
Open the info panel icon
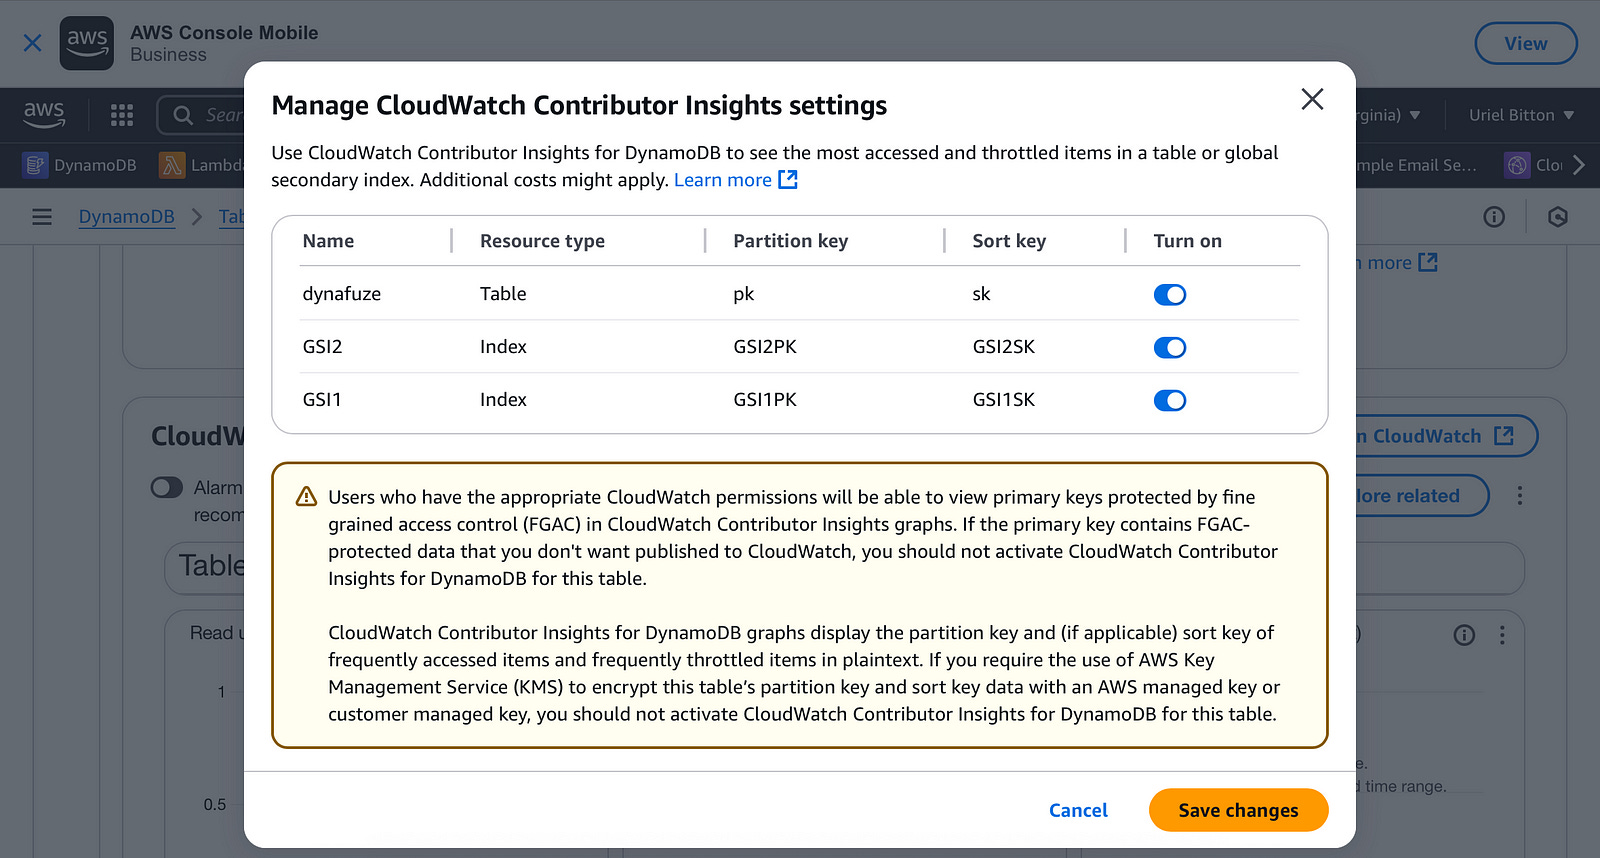pyautogui.click(x=1494, y=216)
